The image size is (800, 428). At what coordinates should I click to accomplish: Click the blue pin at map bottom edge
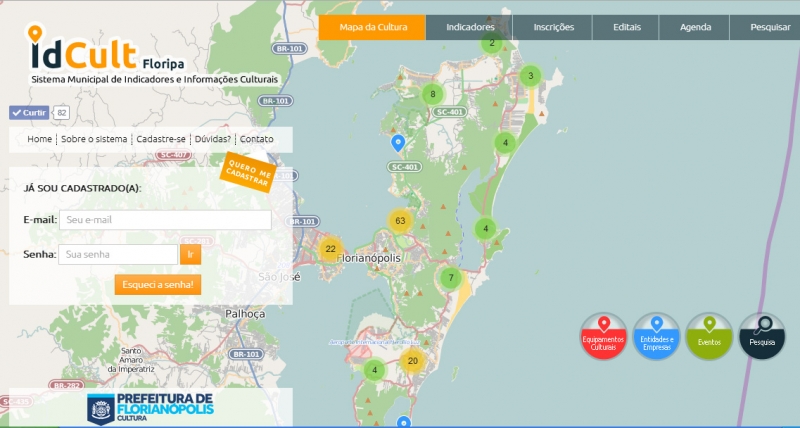[x=404, y=422]
